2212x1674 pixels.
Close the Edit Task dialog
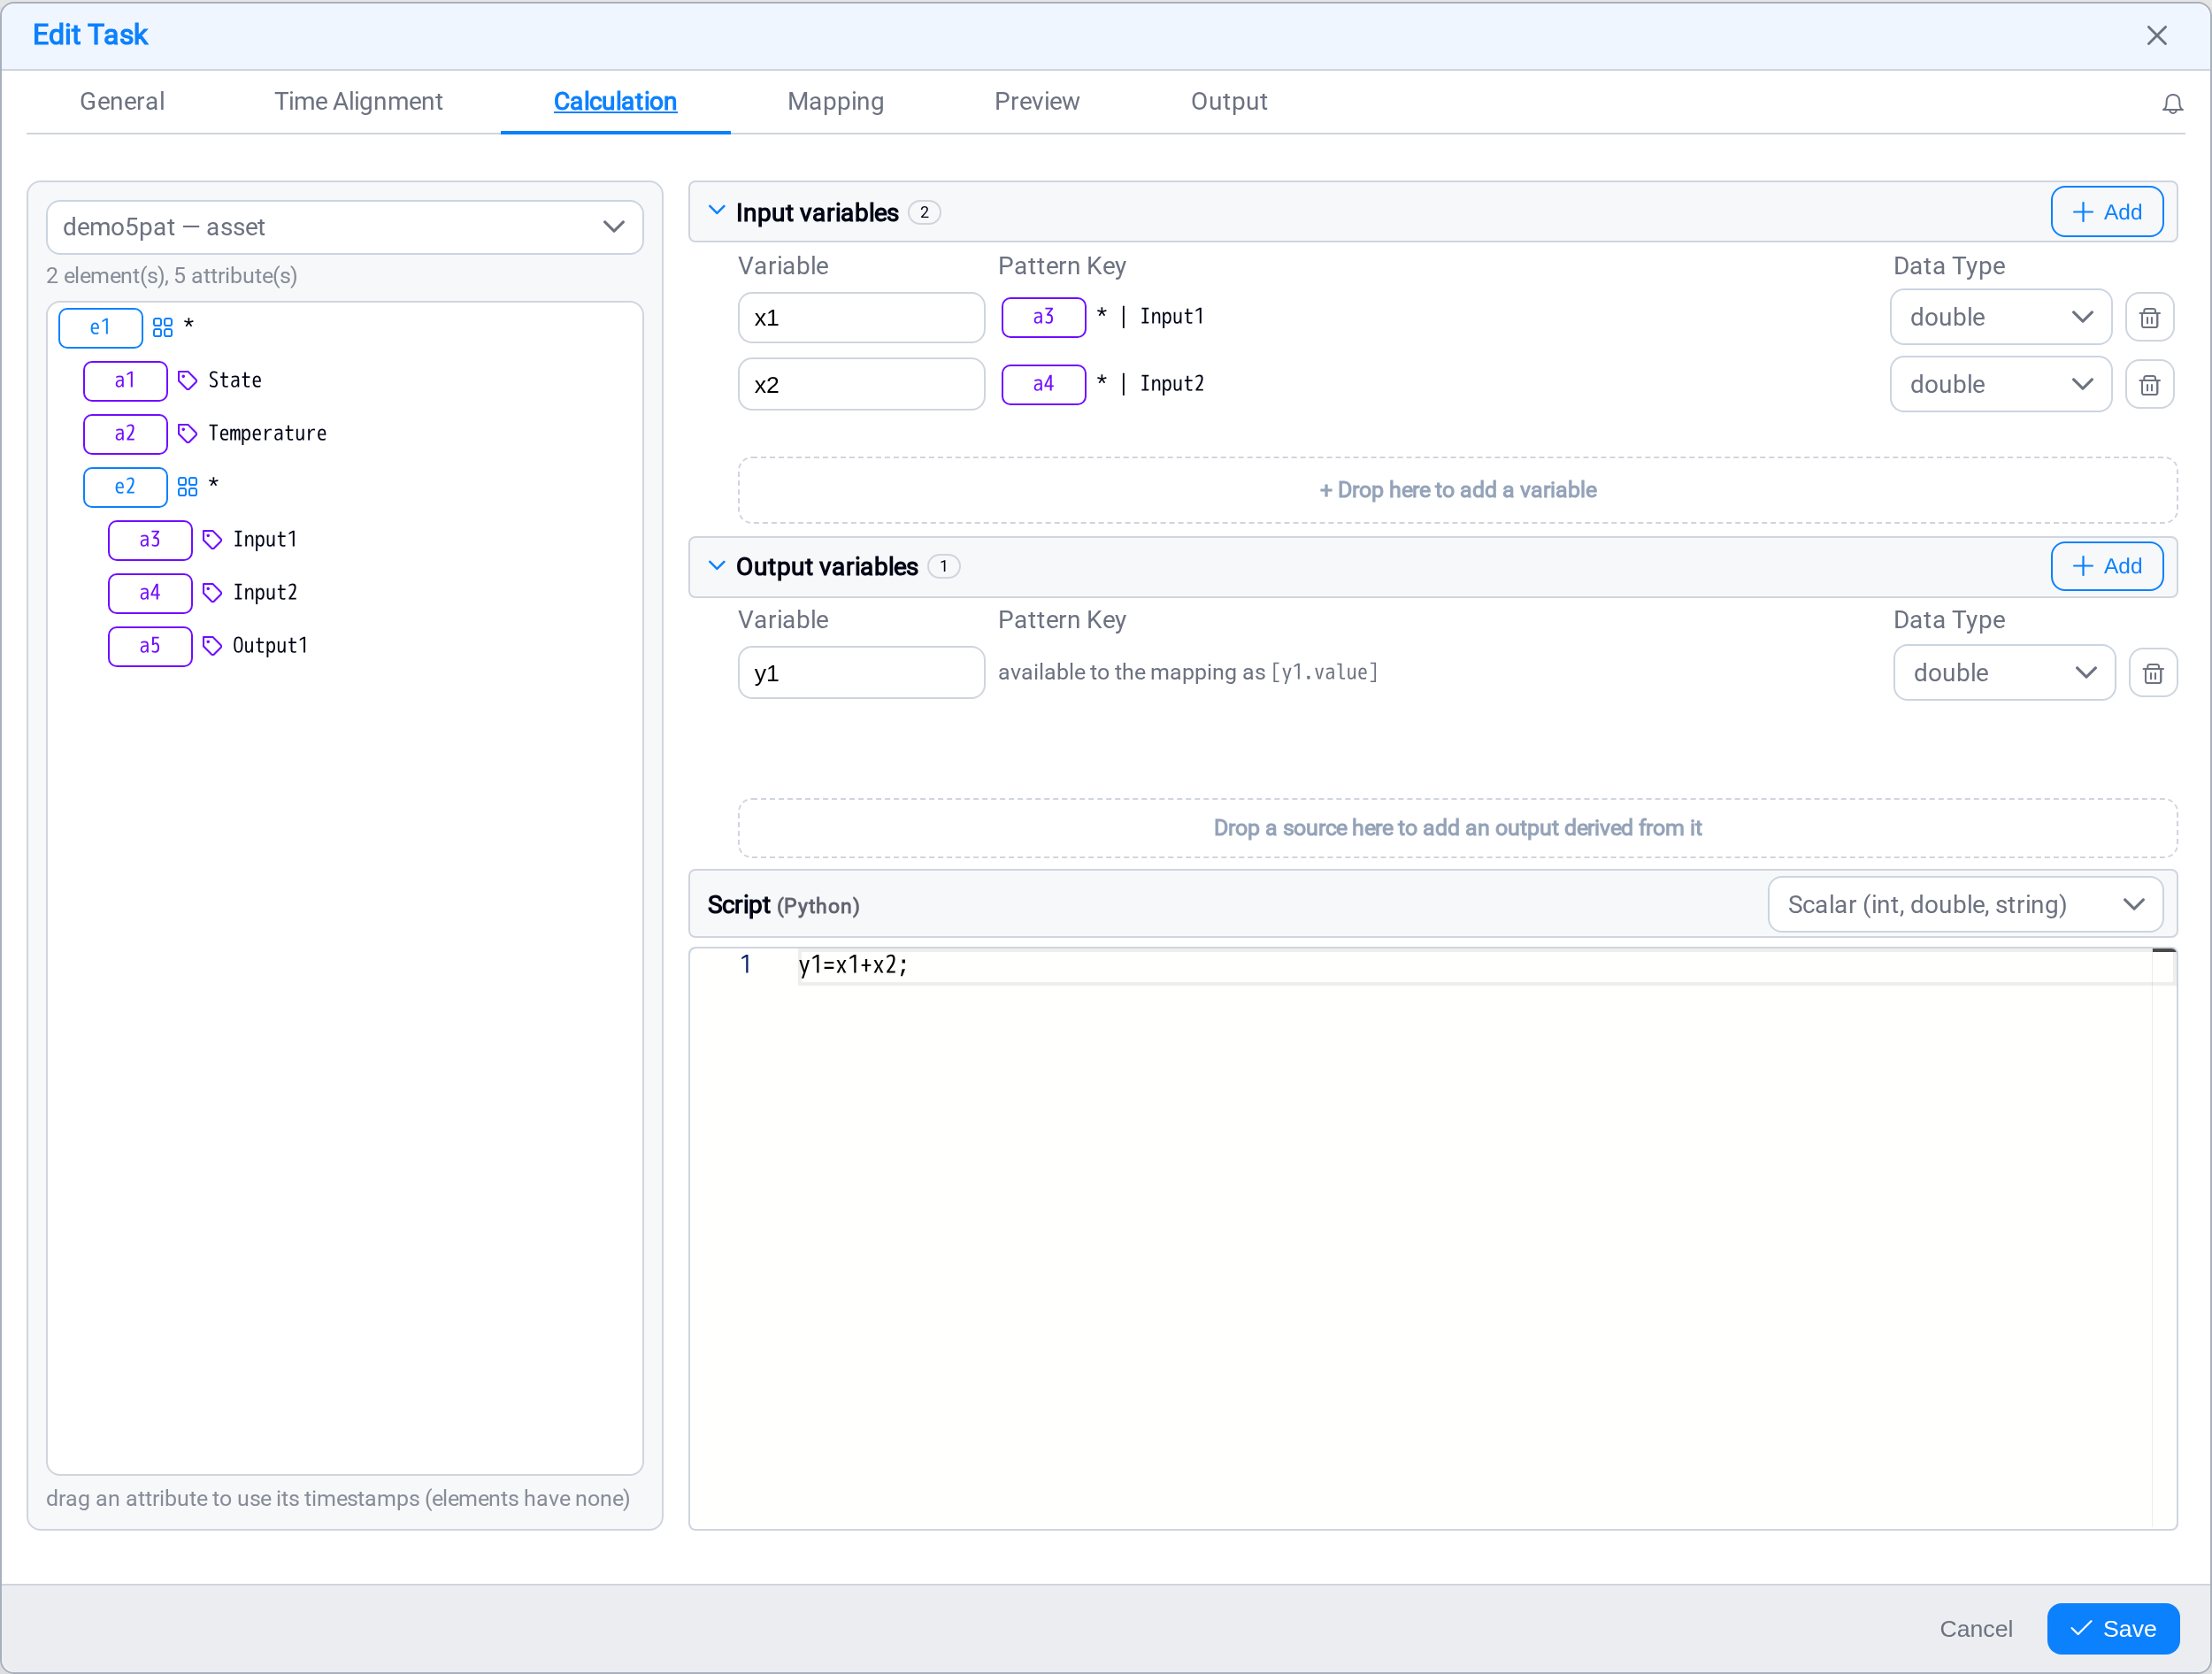2156,36
